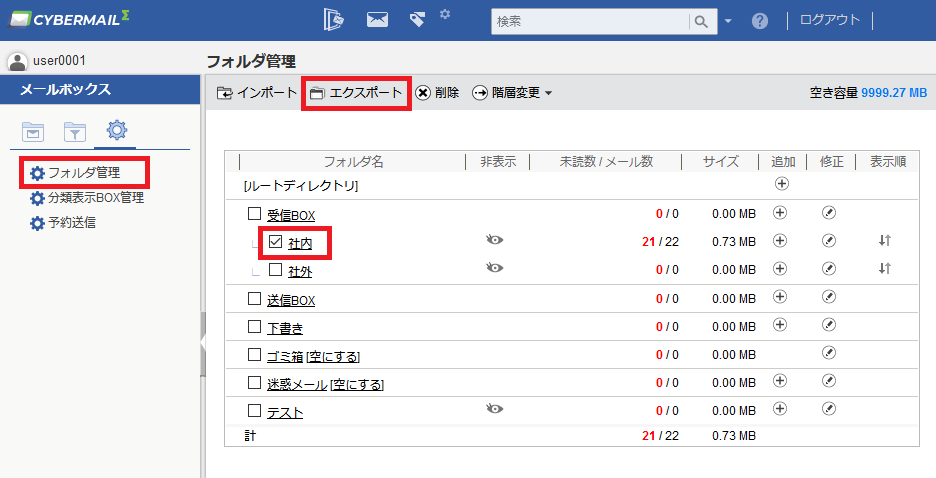Open the 下書き folder link

pos(285,328)
